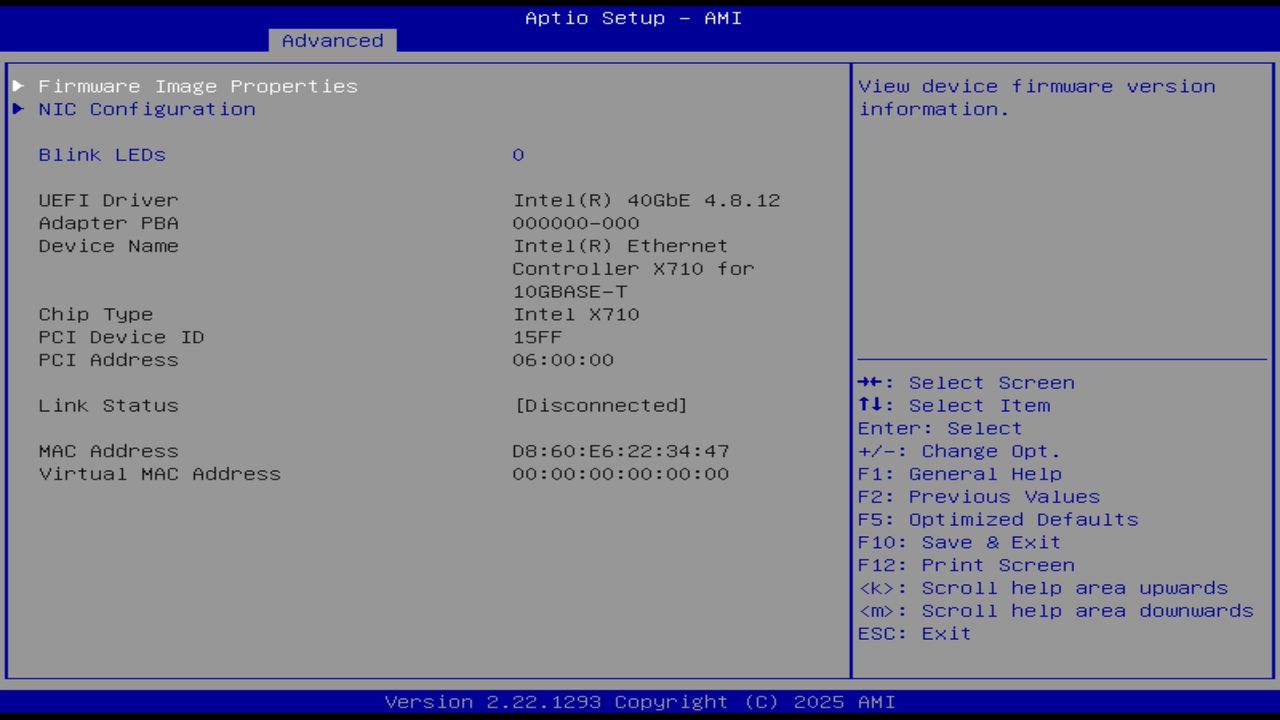The image size is (1280, 720).
Task: Expand the Firmware Image Properties disclosure triangle
Action: [x=17, y=86]
